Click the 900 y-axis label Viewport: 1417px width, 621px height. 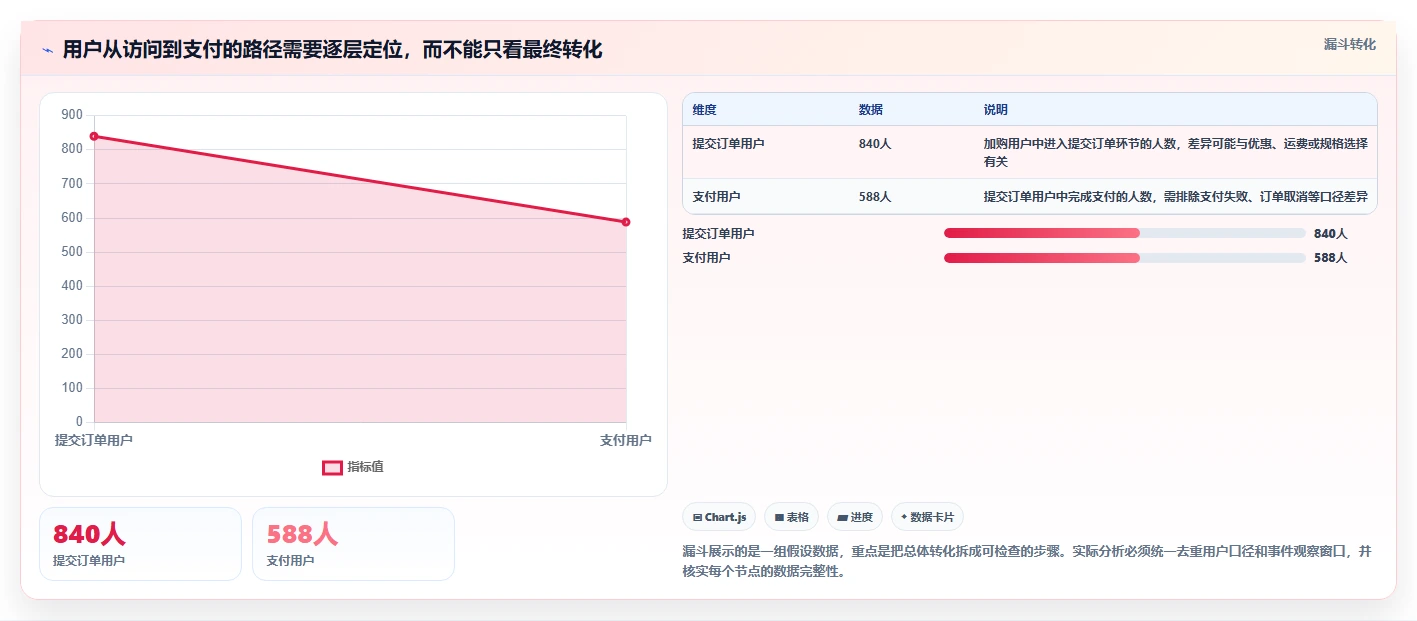[x=72, y=115]
